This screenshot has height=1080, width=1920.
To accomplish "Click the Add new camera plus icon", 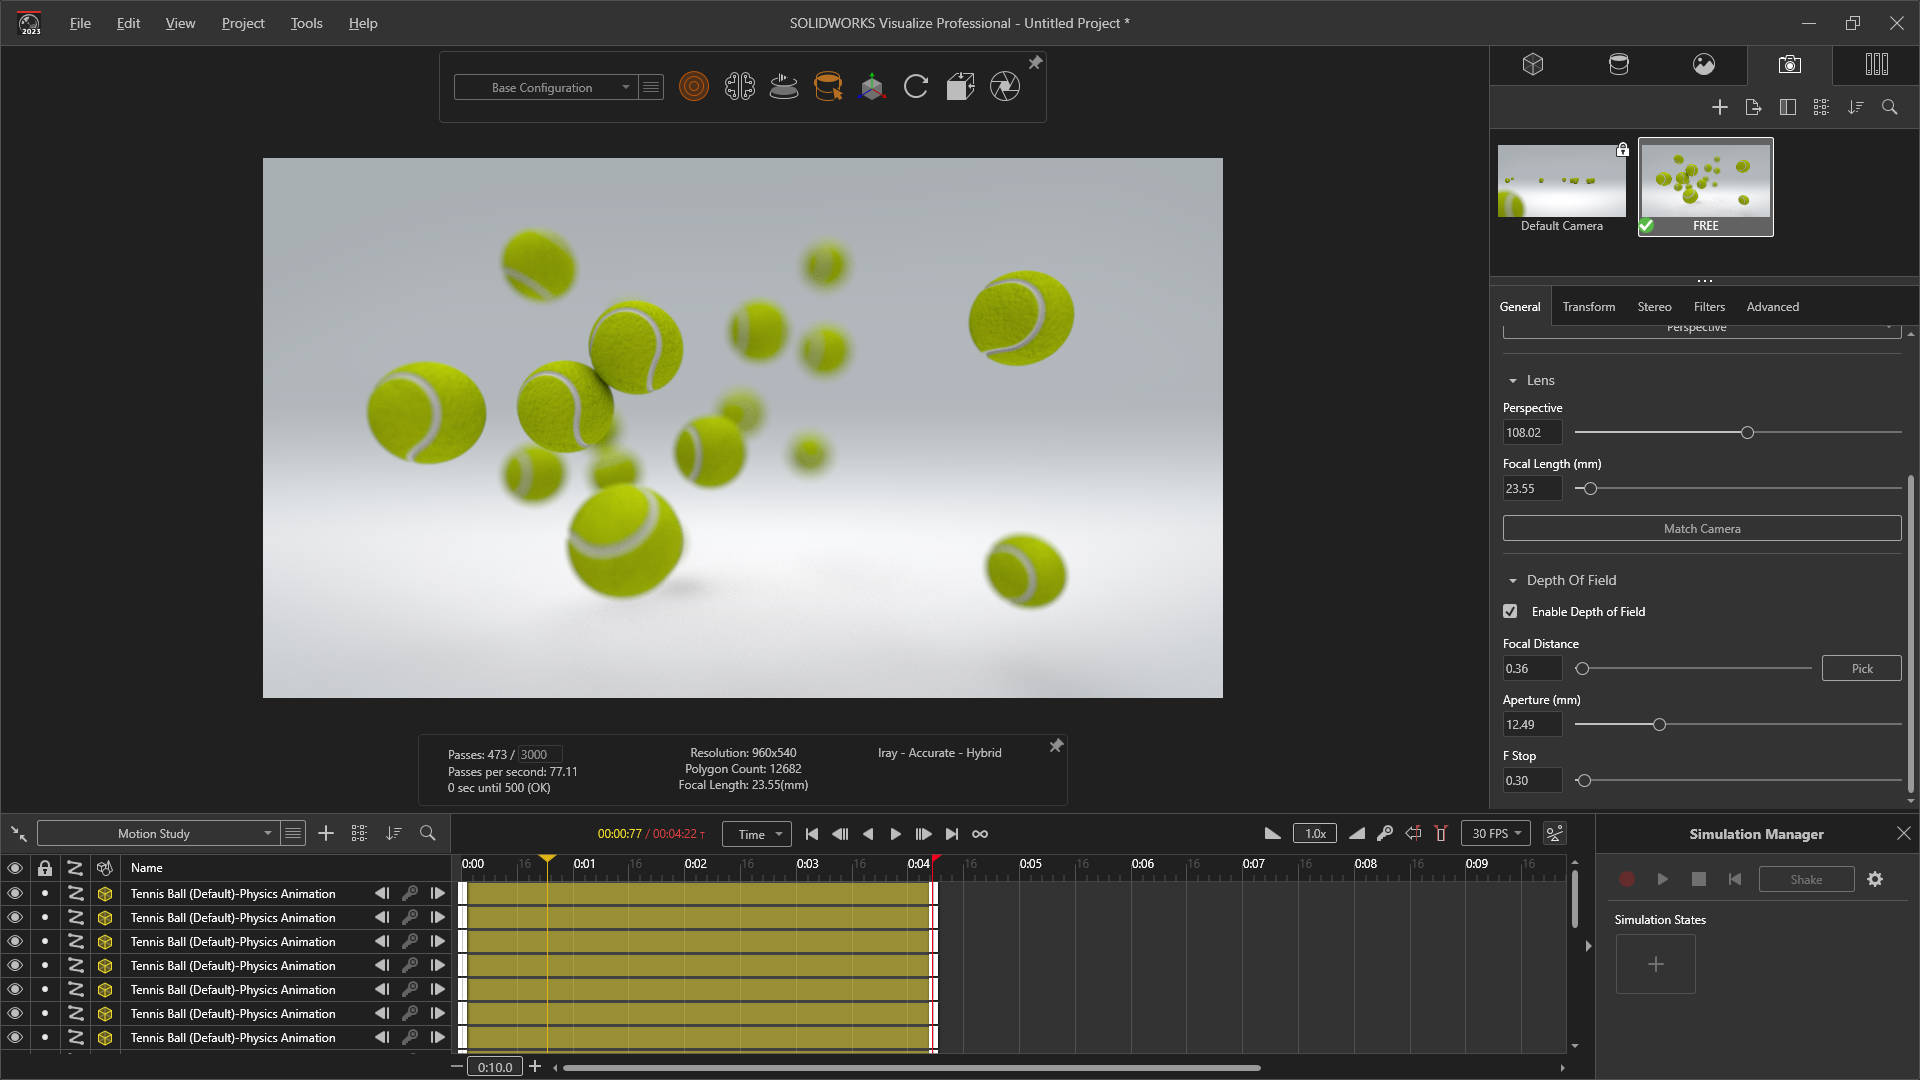I will [1720, 107].
